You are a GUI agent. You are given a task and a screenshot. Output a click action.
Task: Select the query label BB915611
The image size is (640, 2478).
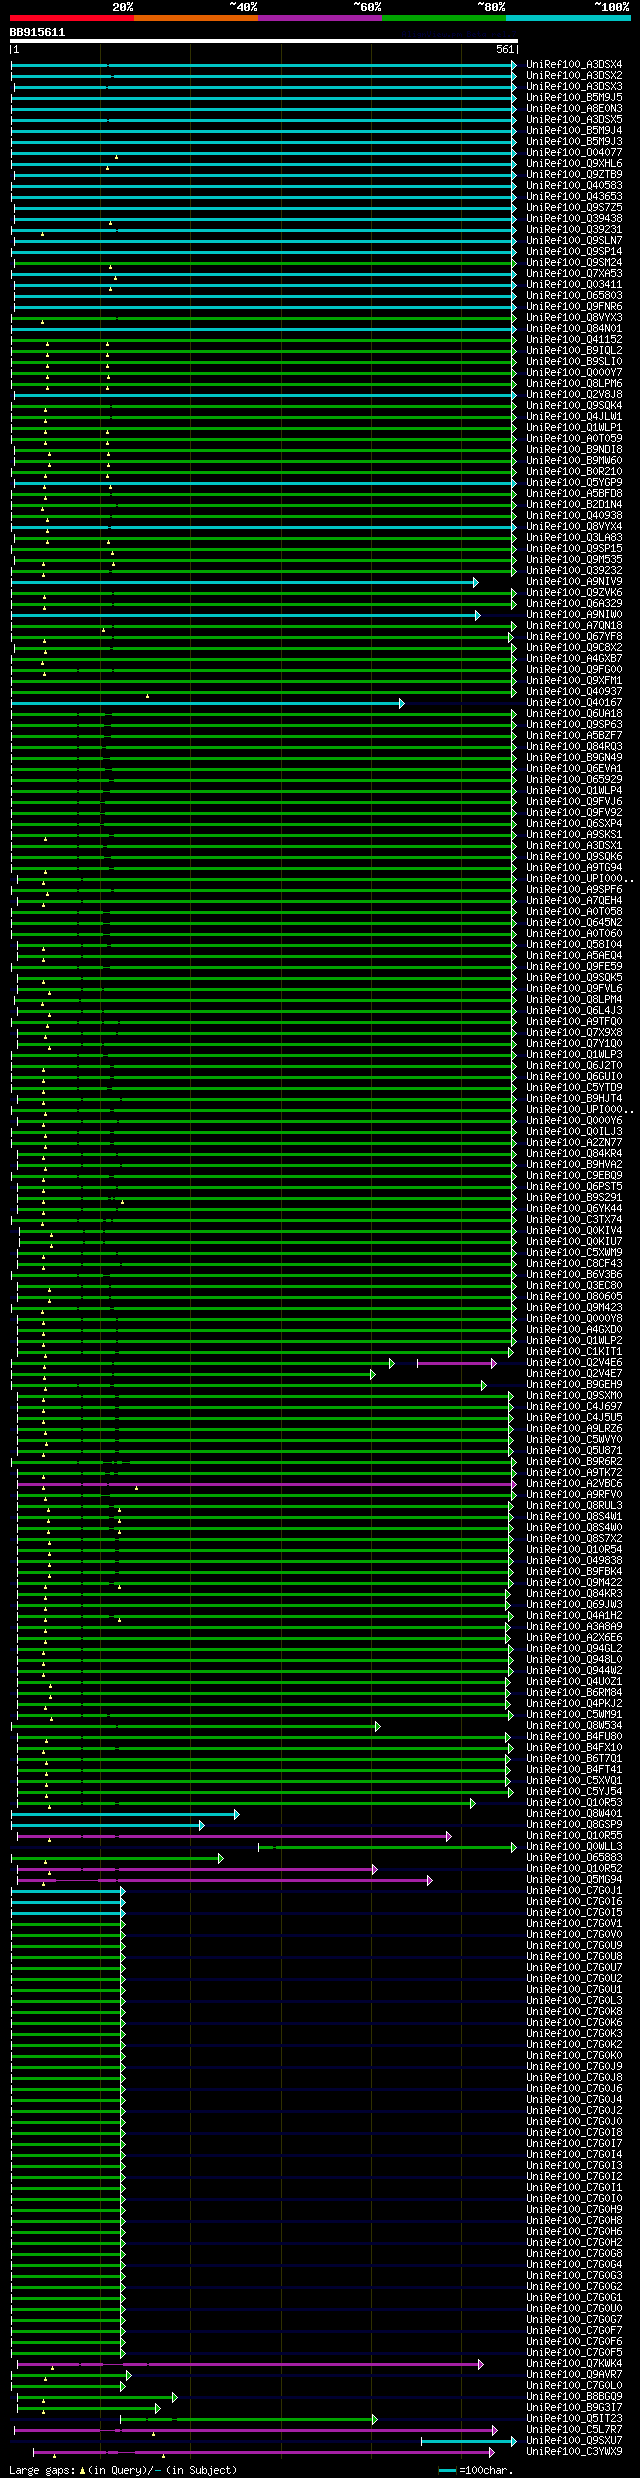pyautogui.click(x=37, y=32)
